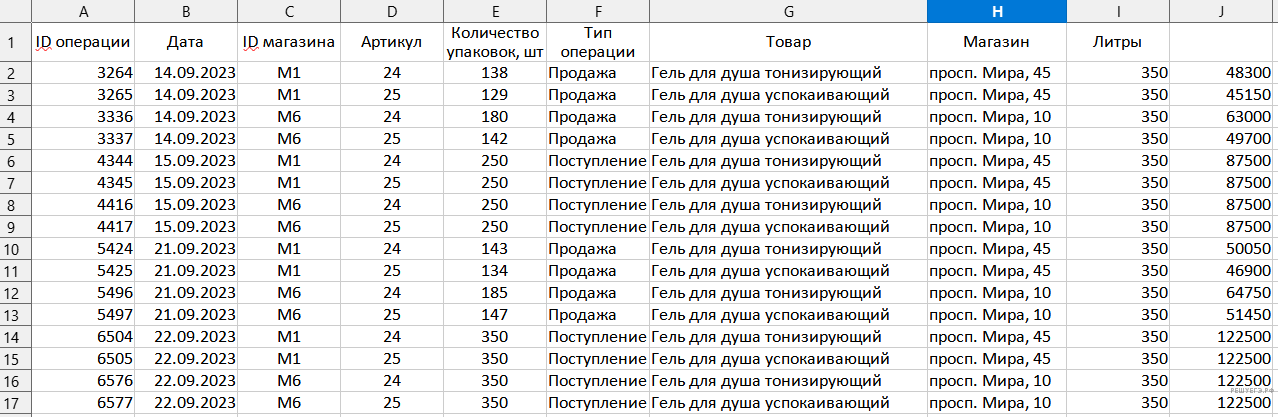Select column A header
The image size is (1278, 417).
click(x=82, y=11)
